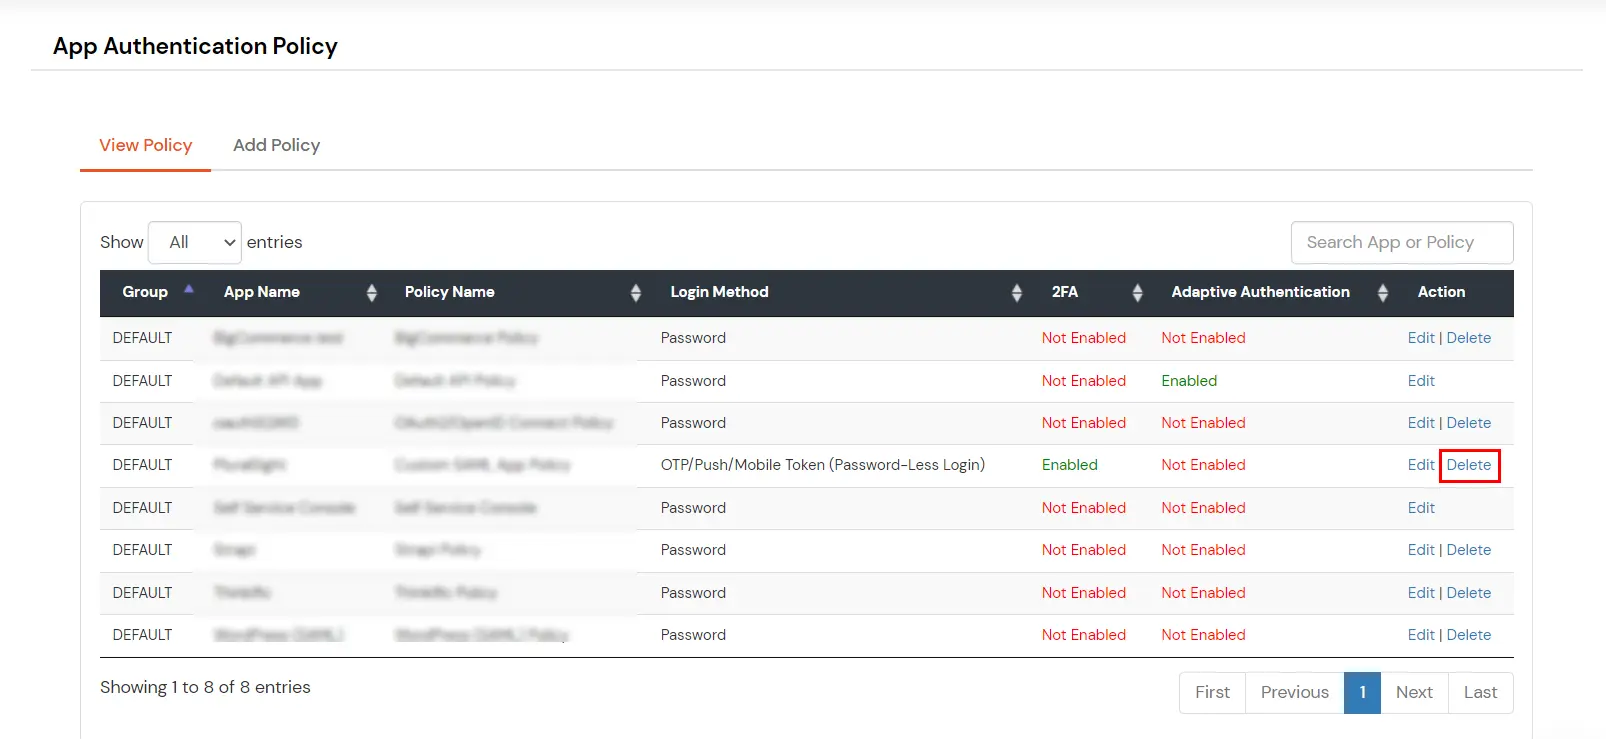The height and width of the screenshot is (739, 1606).
Task: Go to Previous page of results
Action: [x=1294, y=692]
